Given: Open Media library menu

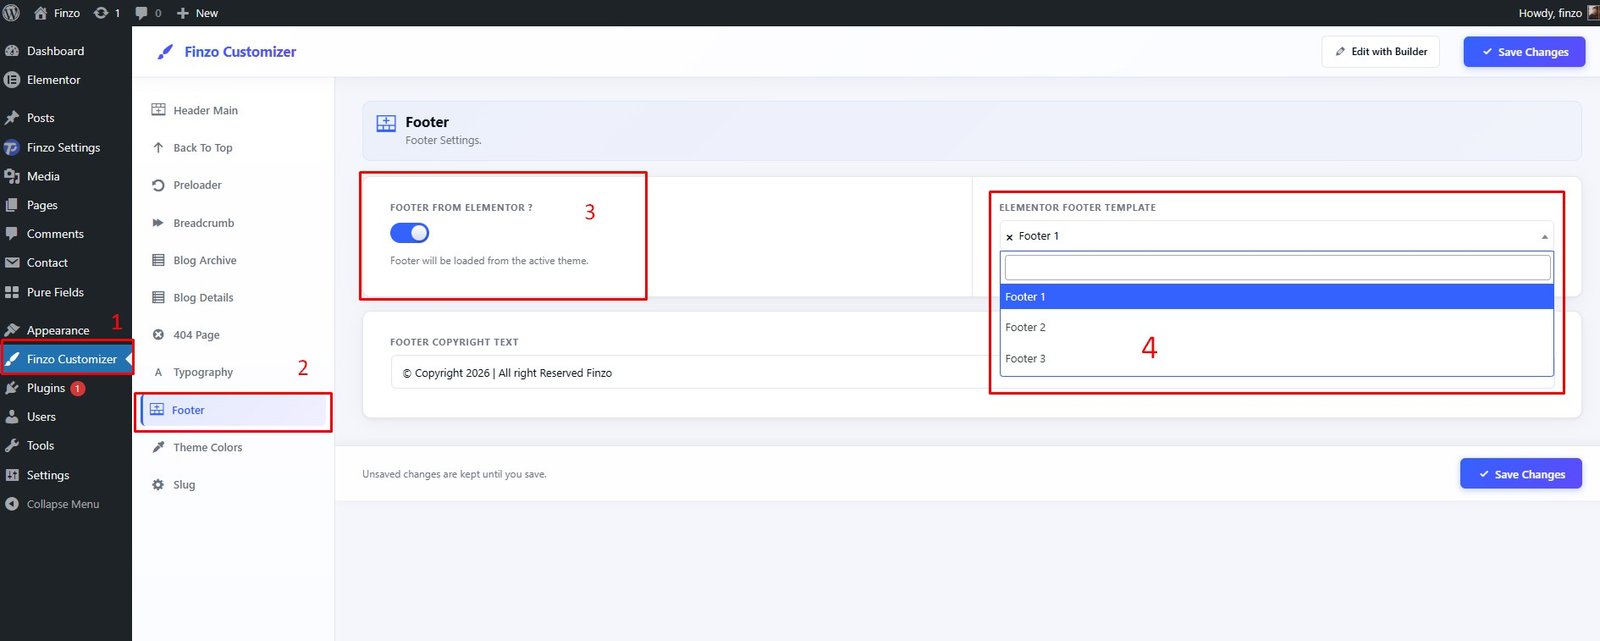Looking at the screenshot, I should pos(43,176).
